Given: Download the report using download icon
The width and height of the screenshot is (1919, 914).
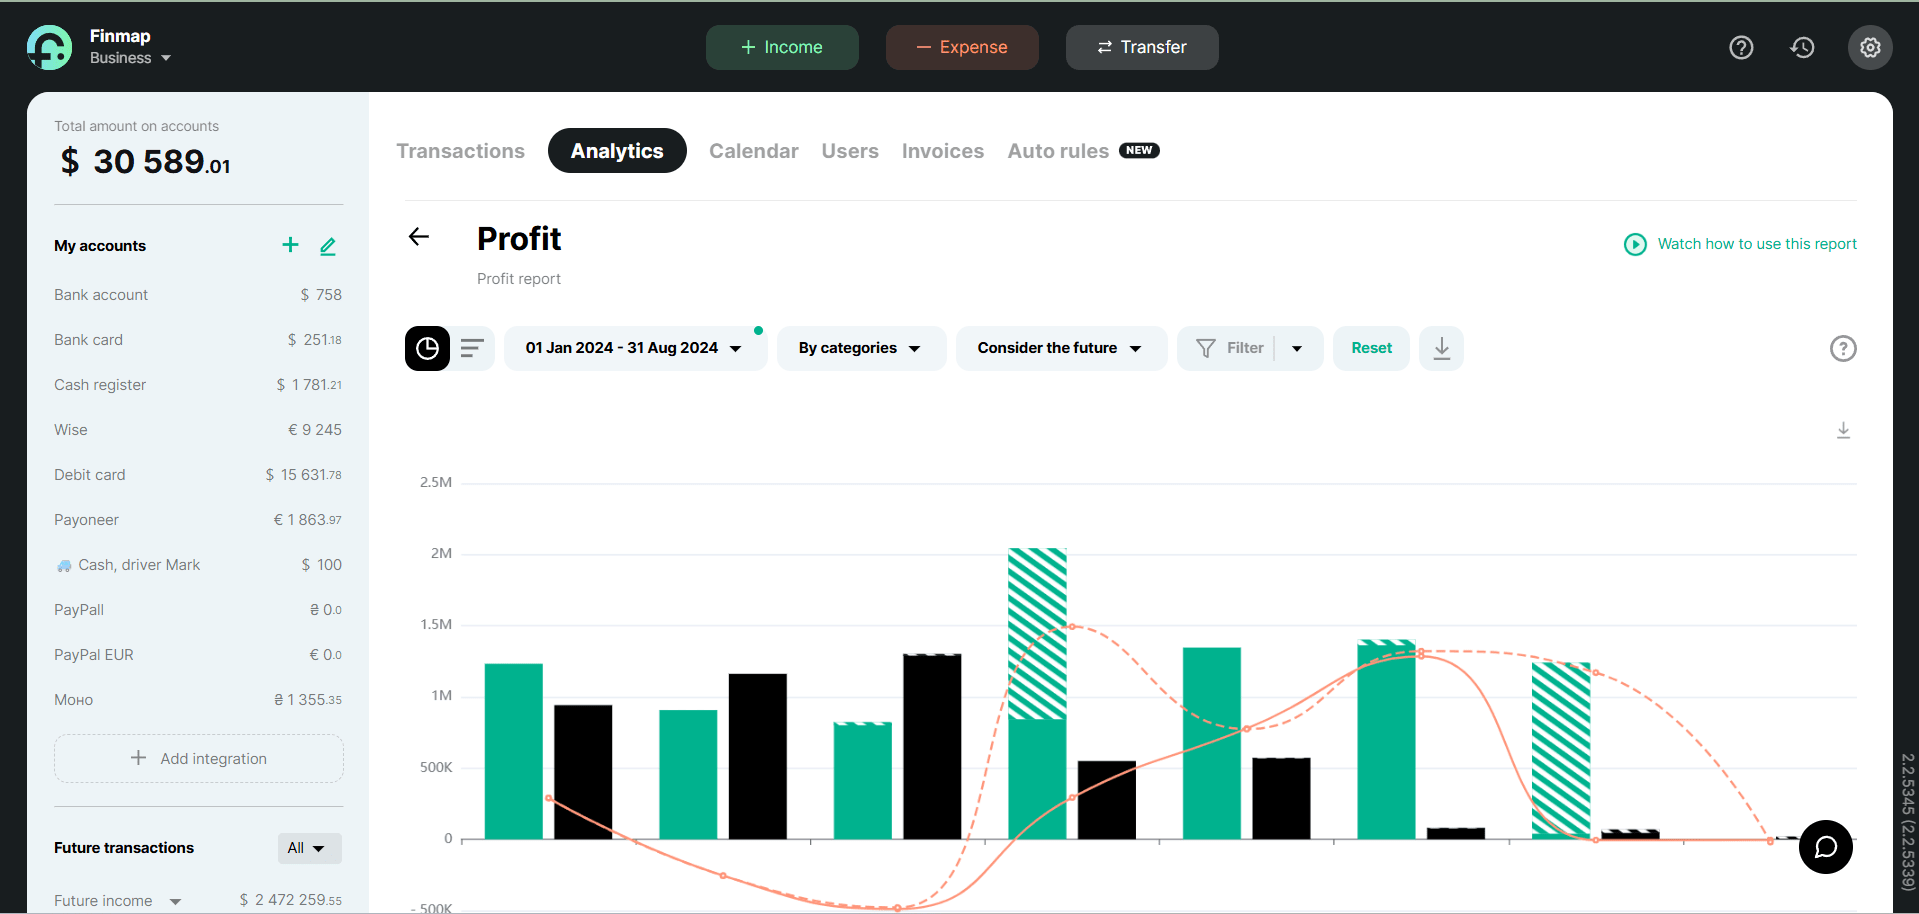Looking at the screenshot, I should point(1440,348).
